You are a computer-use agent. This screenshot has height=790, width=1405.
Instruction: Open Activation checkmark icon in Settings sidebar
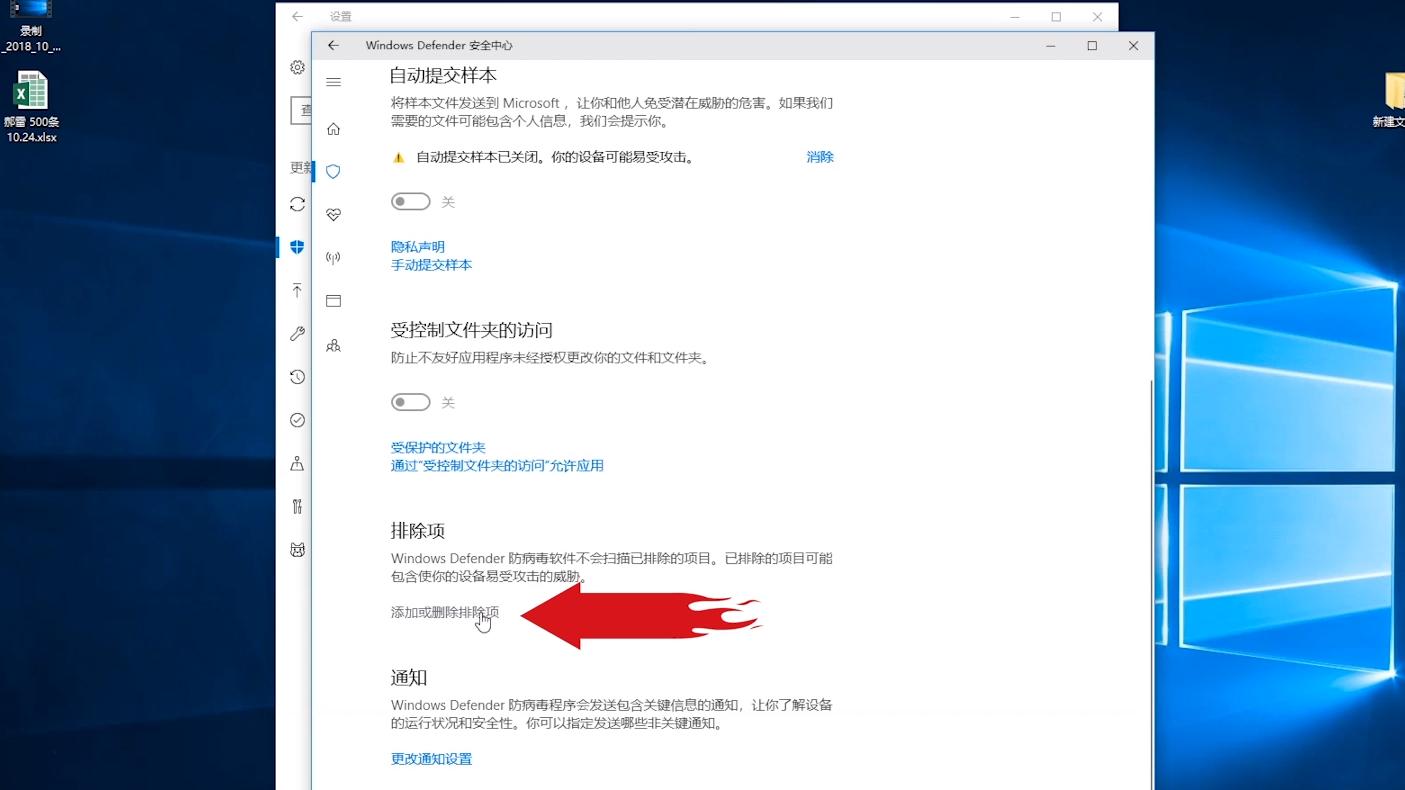(x=297, y=420)
